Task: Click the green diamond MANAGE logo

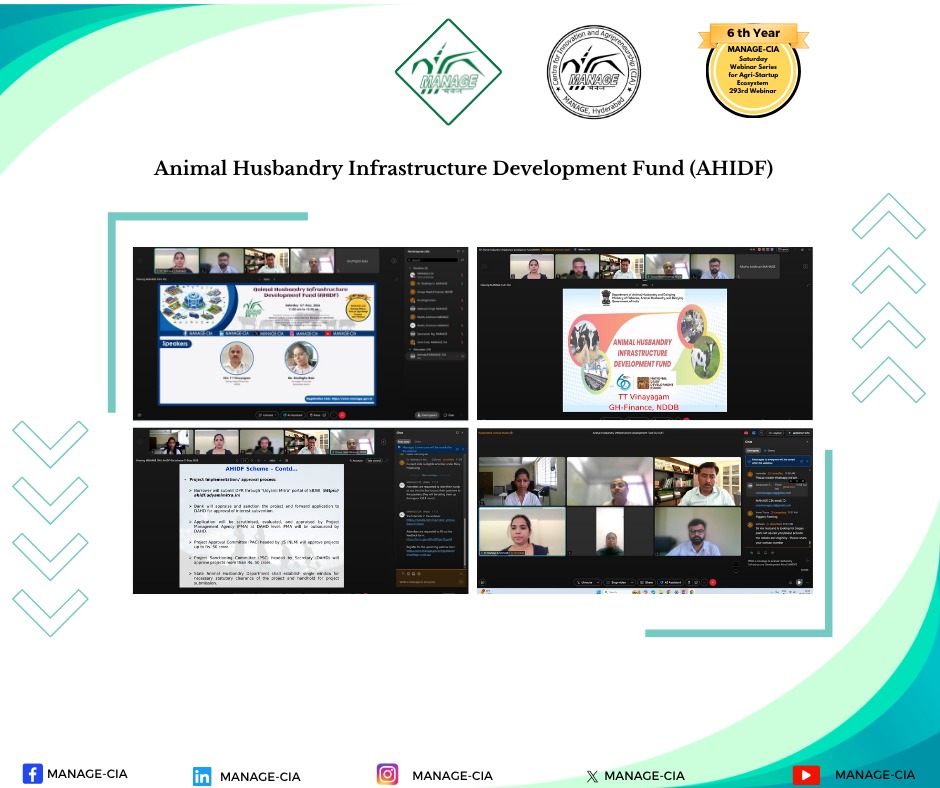Action: pyautogui.click(x=448, y=72)
